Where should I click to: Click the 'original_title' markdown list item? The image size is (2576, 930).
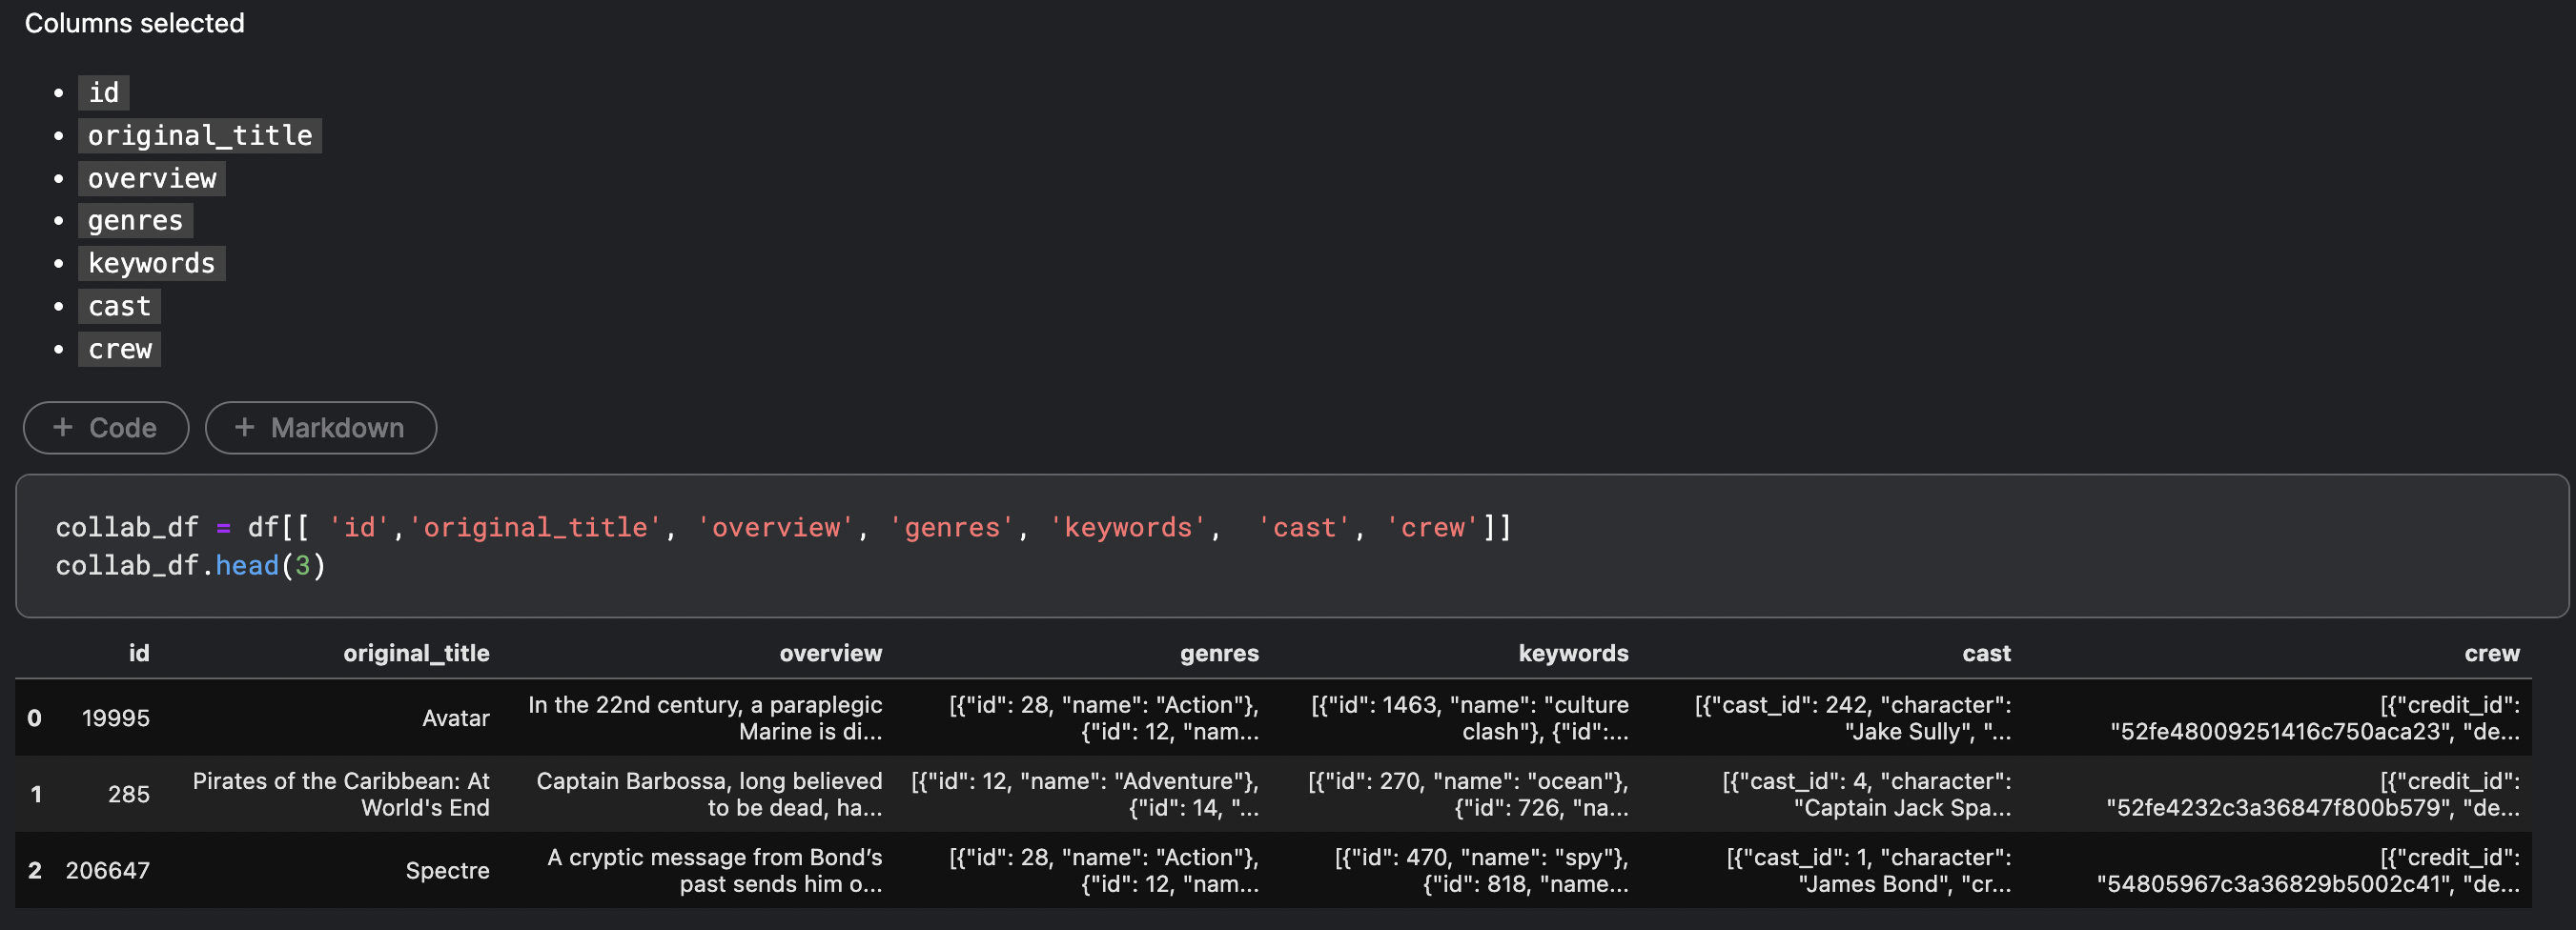200,136
